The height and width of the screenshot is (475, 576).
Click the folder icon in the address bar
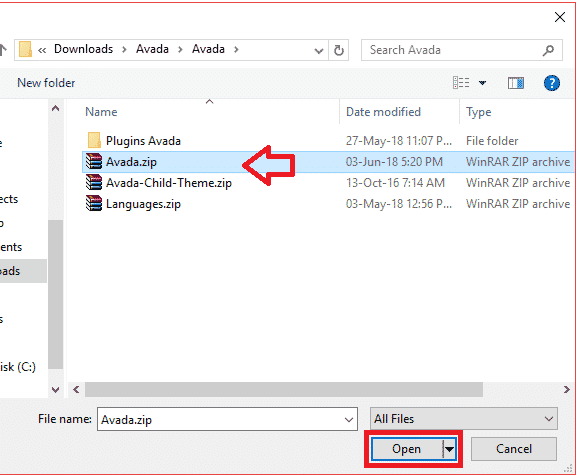click(x=25, y=50)
